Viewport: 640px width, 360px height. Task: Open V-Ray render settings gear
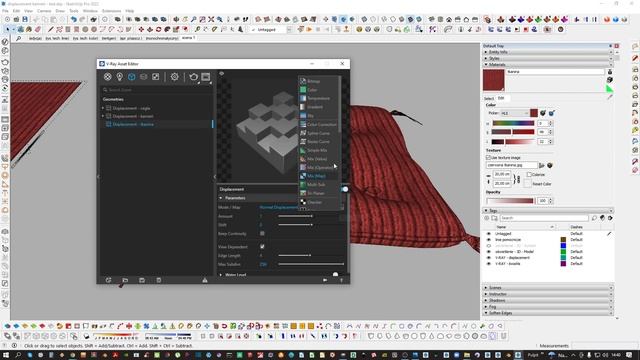174,77
